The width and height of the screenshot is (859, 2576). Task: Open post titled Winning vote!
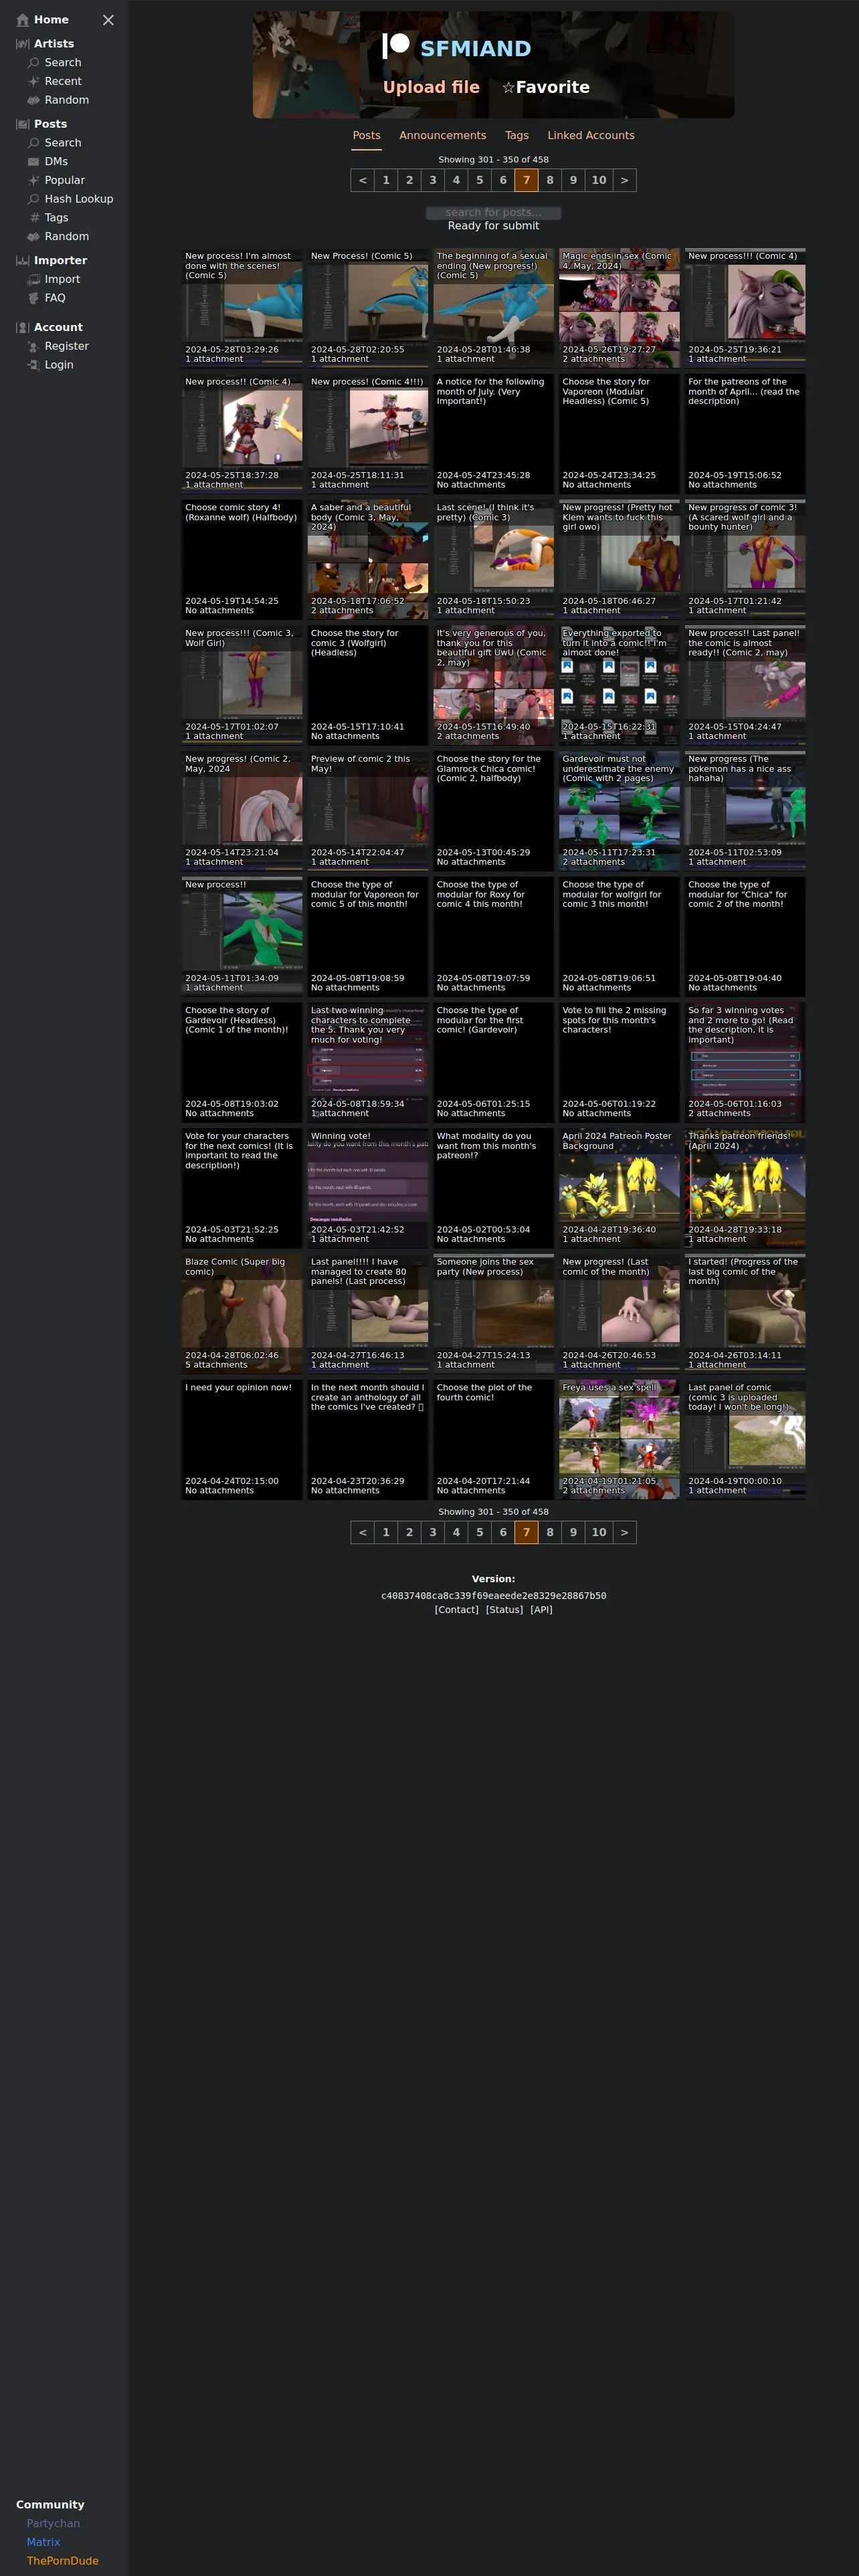[368, 1188]
